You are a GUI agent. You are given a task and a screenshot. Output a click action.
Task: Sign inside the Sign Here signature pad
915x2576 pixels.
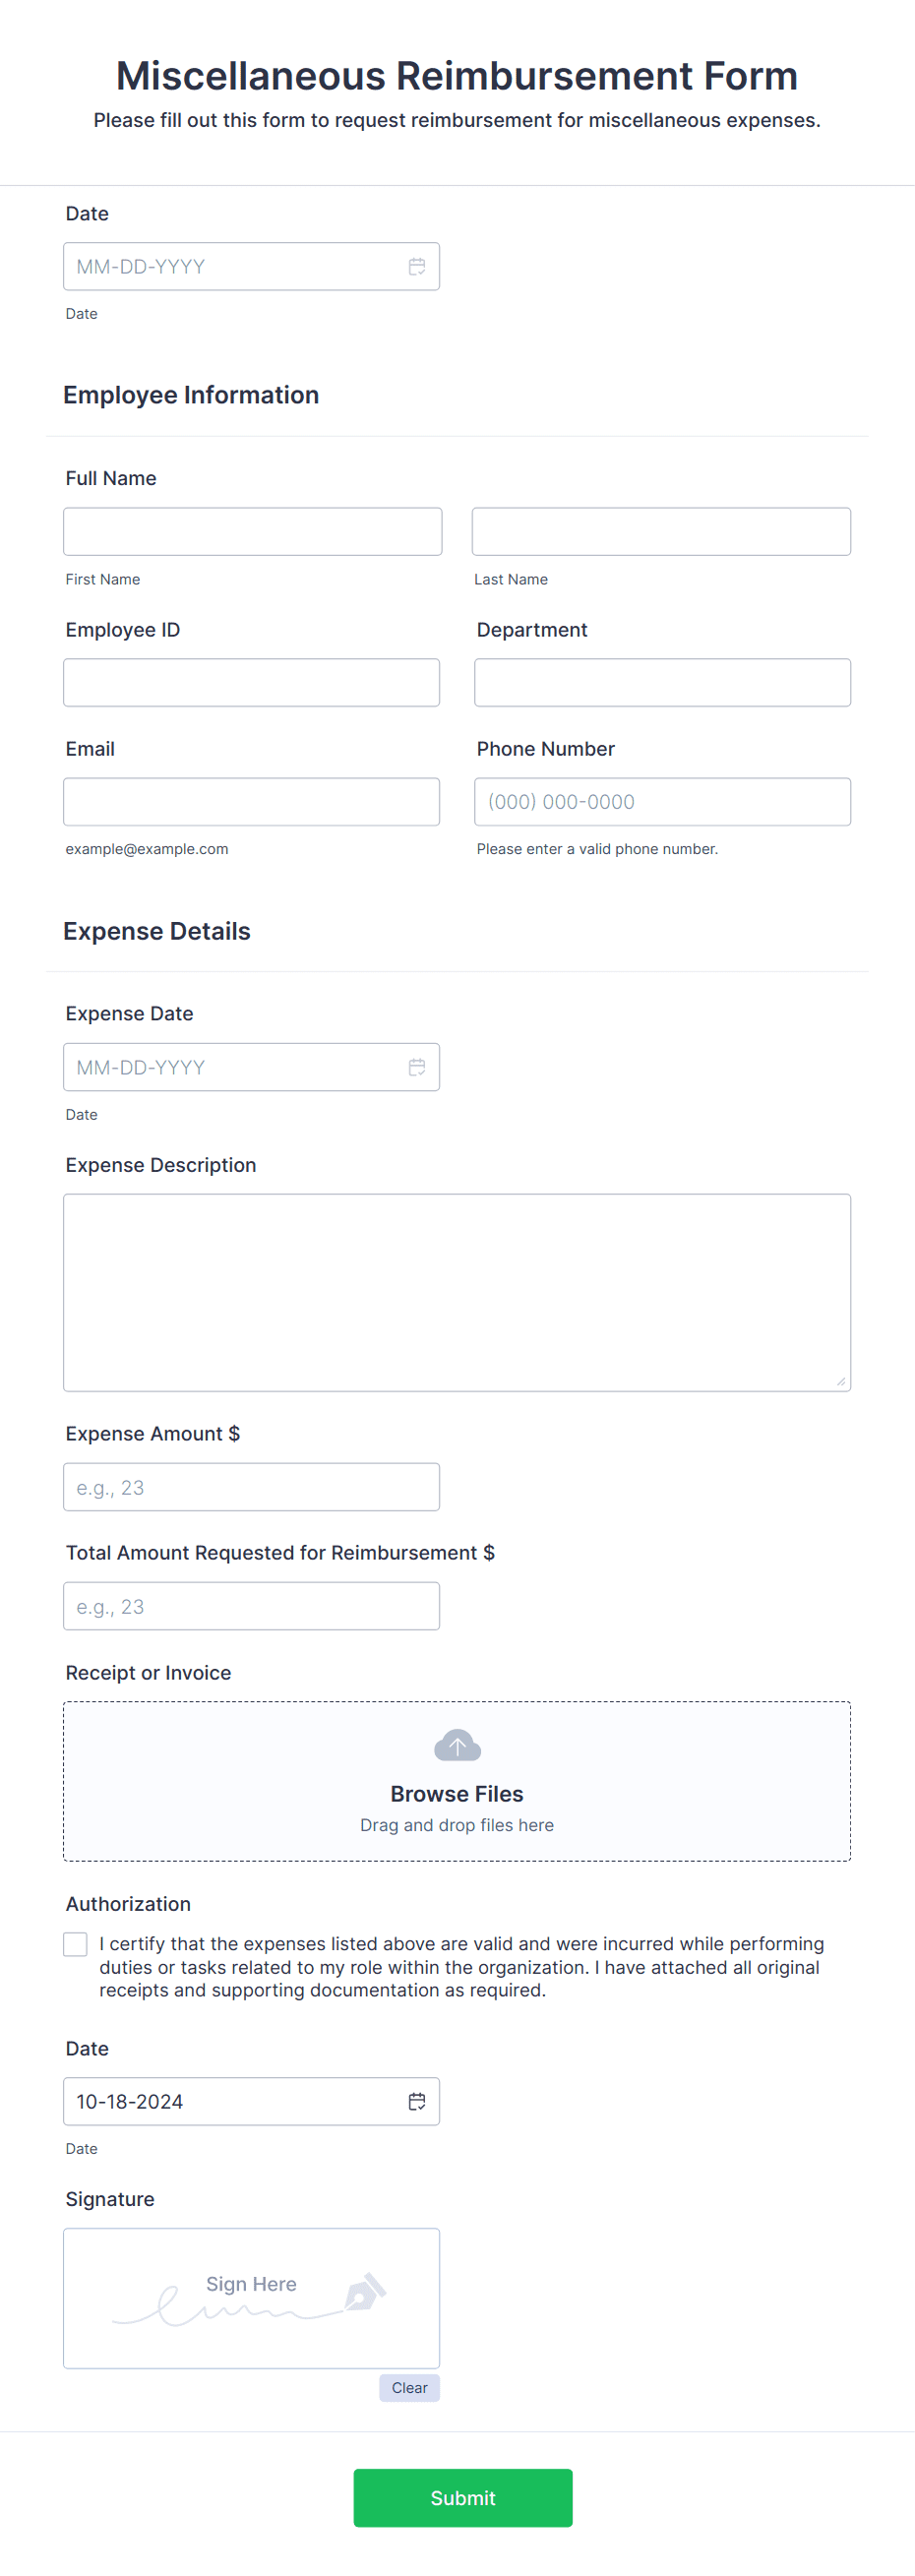click(250, 2295)
